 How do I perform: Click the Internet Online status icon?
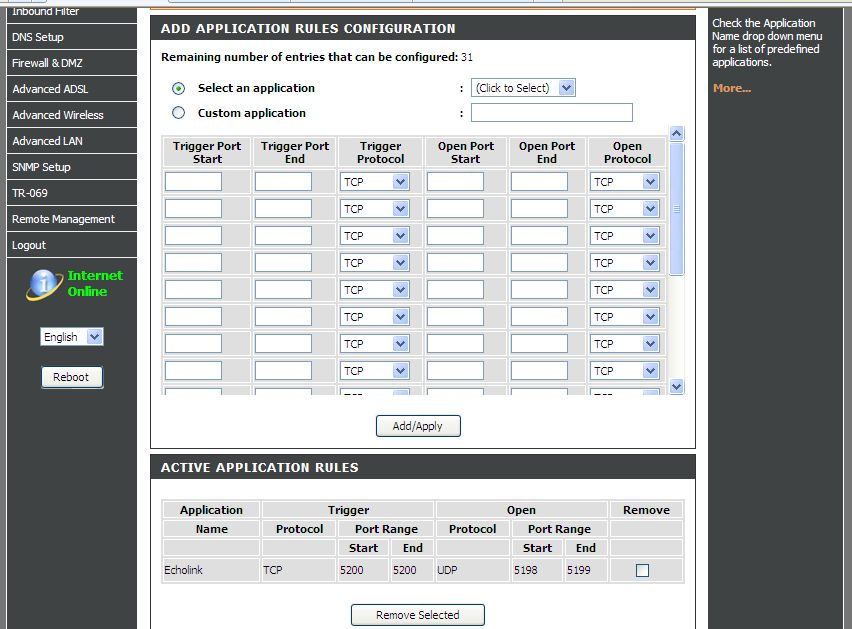tap(44, 284)
